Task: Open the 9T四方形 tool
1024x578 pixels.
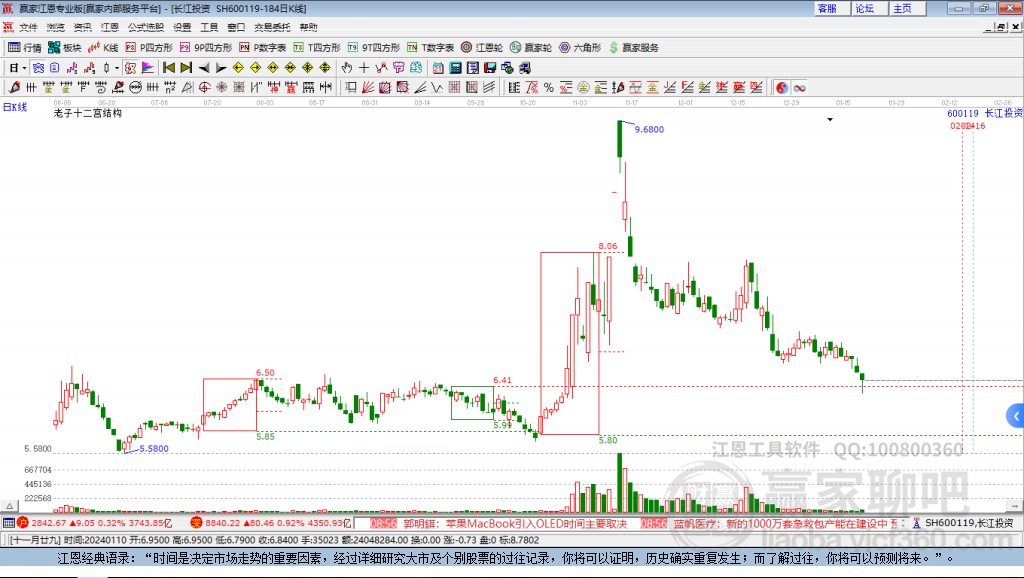Action: [x=374, y=48]
